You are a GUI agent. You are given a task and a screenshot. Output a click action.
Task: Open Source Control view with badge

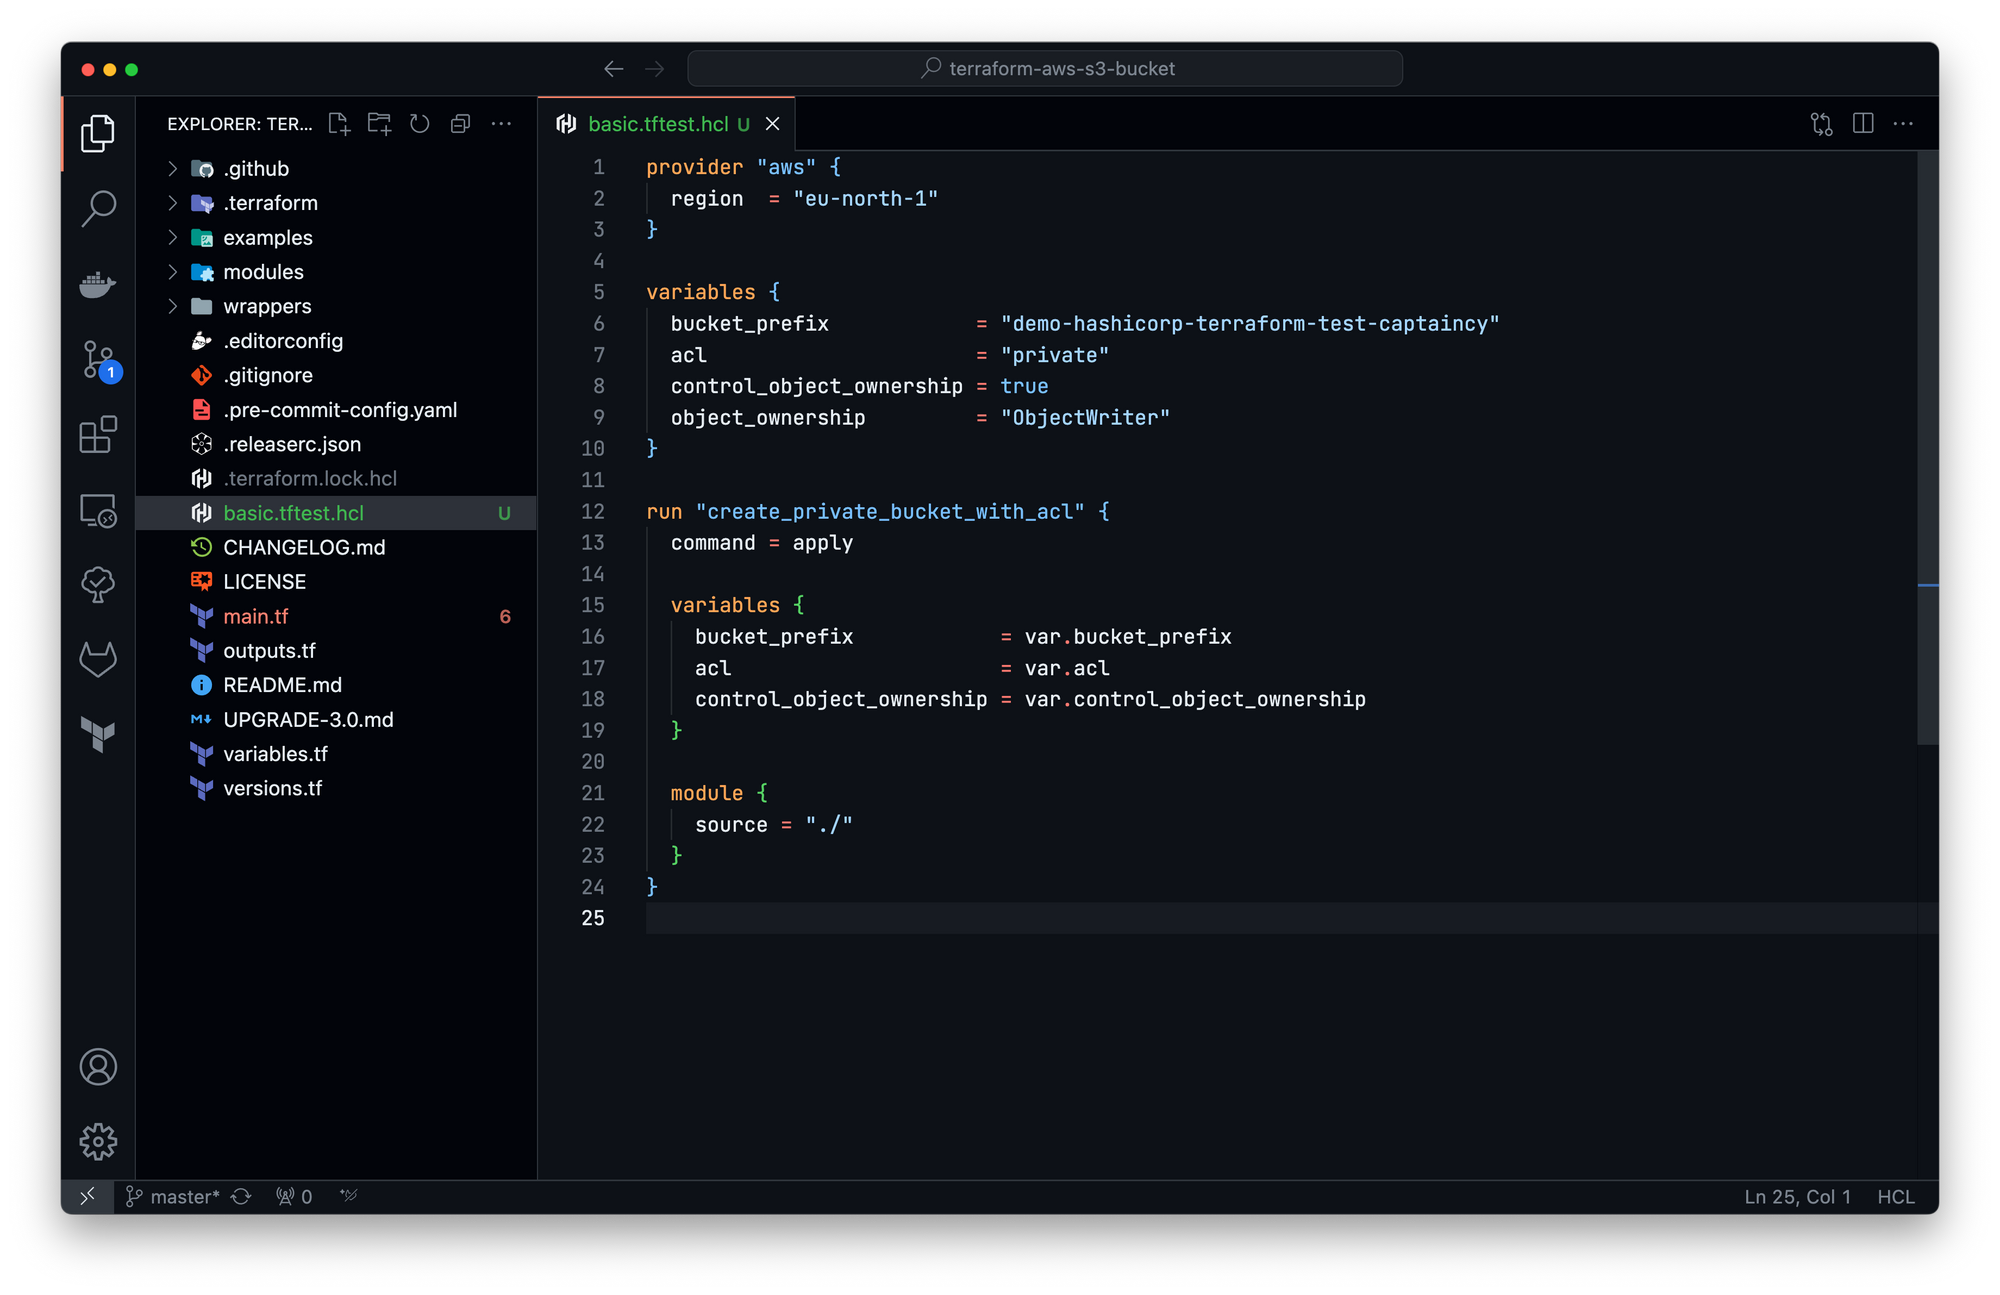click(98, 360)
